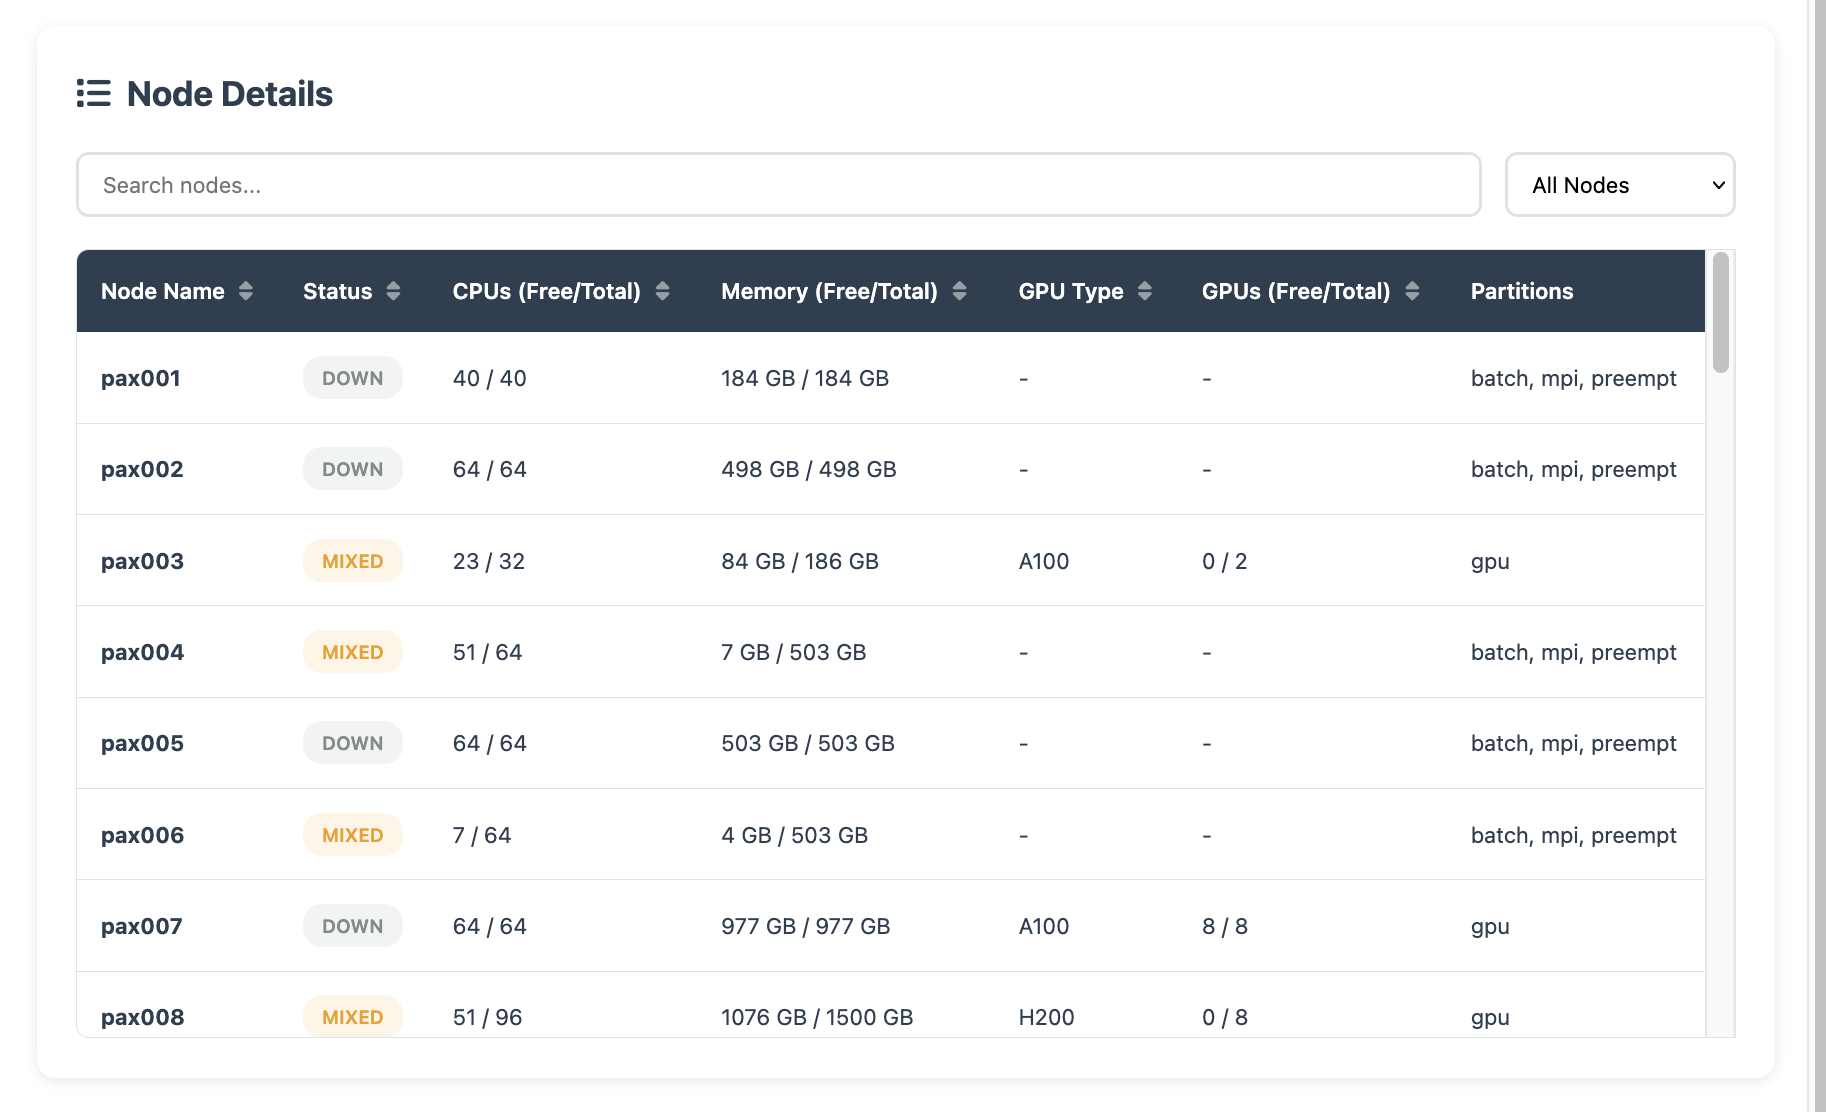
Task: Select the pax004 row name
Action: click(142, 652)
